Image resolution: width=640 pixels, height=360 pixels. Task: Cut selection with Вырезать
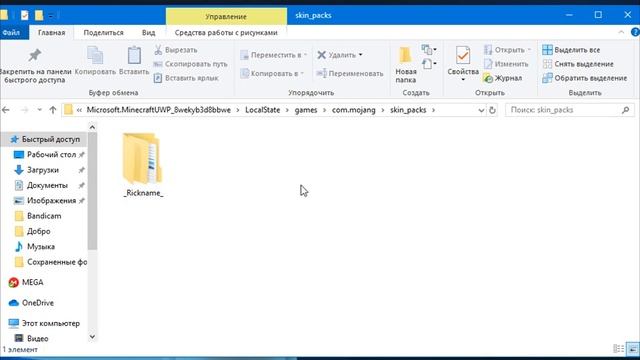click(x=176, y=50)
